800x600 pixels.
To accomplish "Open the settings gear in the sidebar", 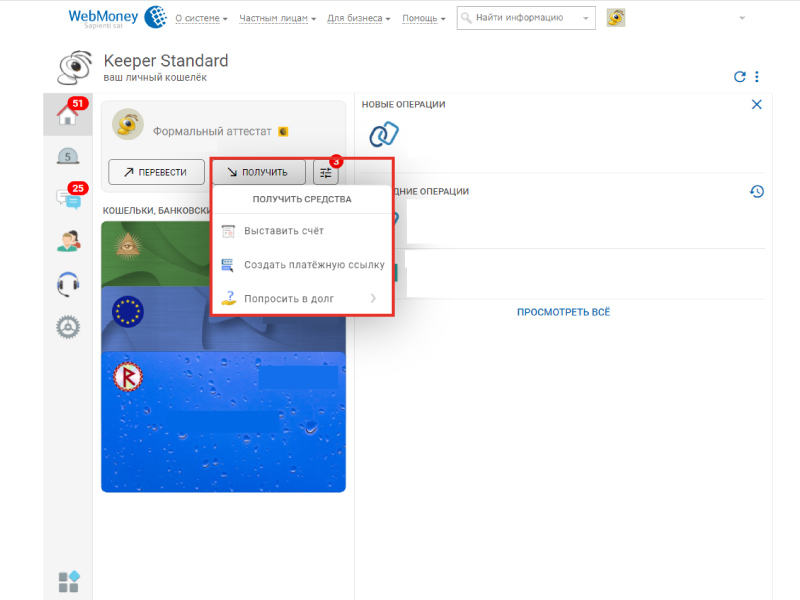I will point(67,327).
